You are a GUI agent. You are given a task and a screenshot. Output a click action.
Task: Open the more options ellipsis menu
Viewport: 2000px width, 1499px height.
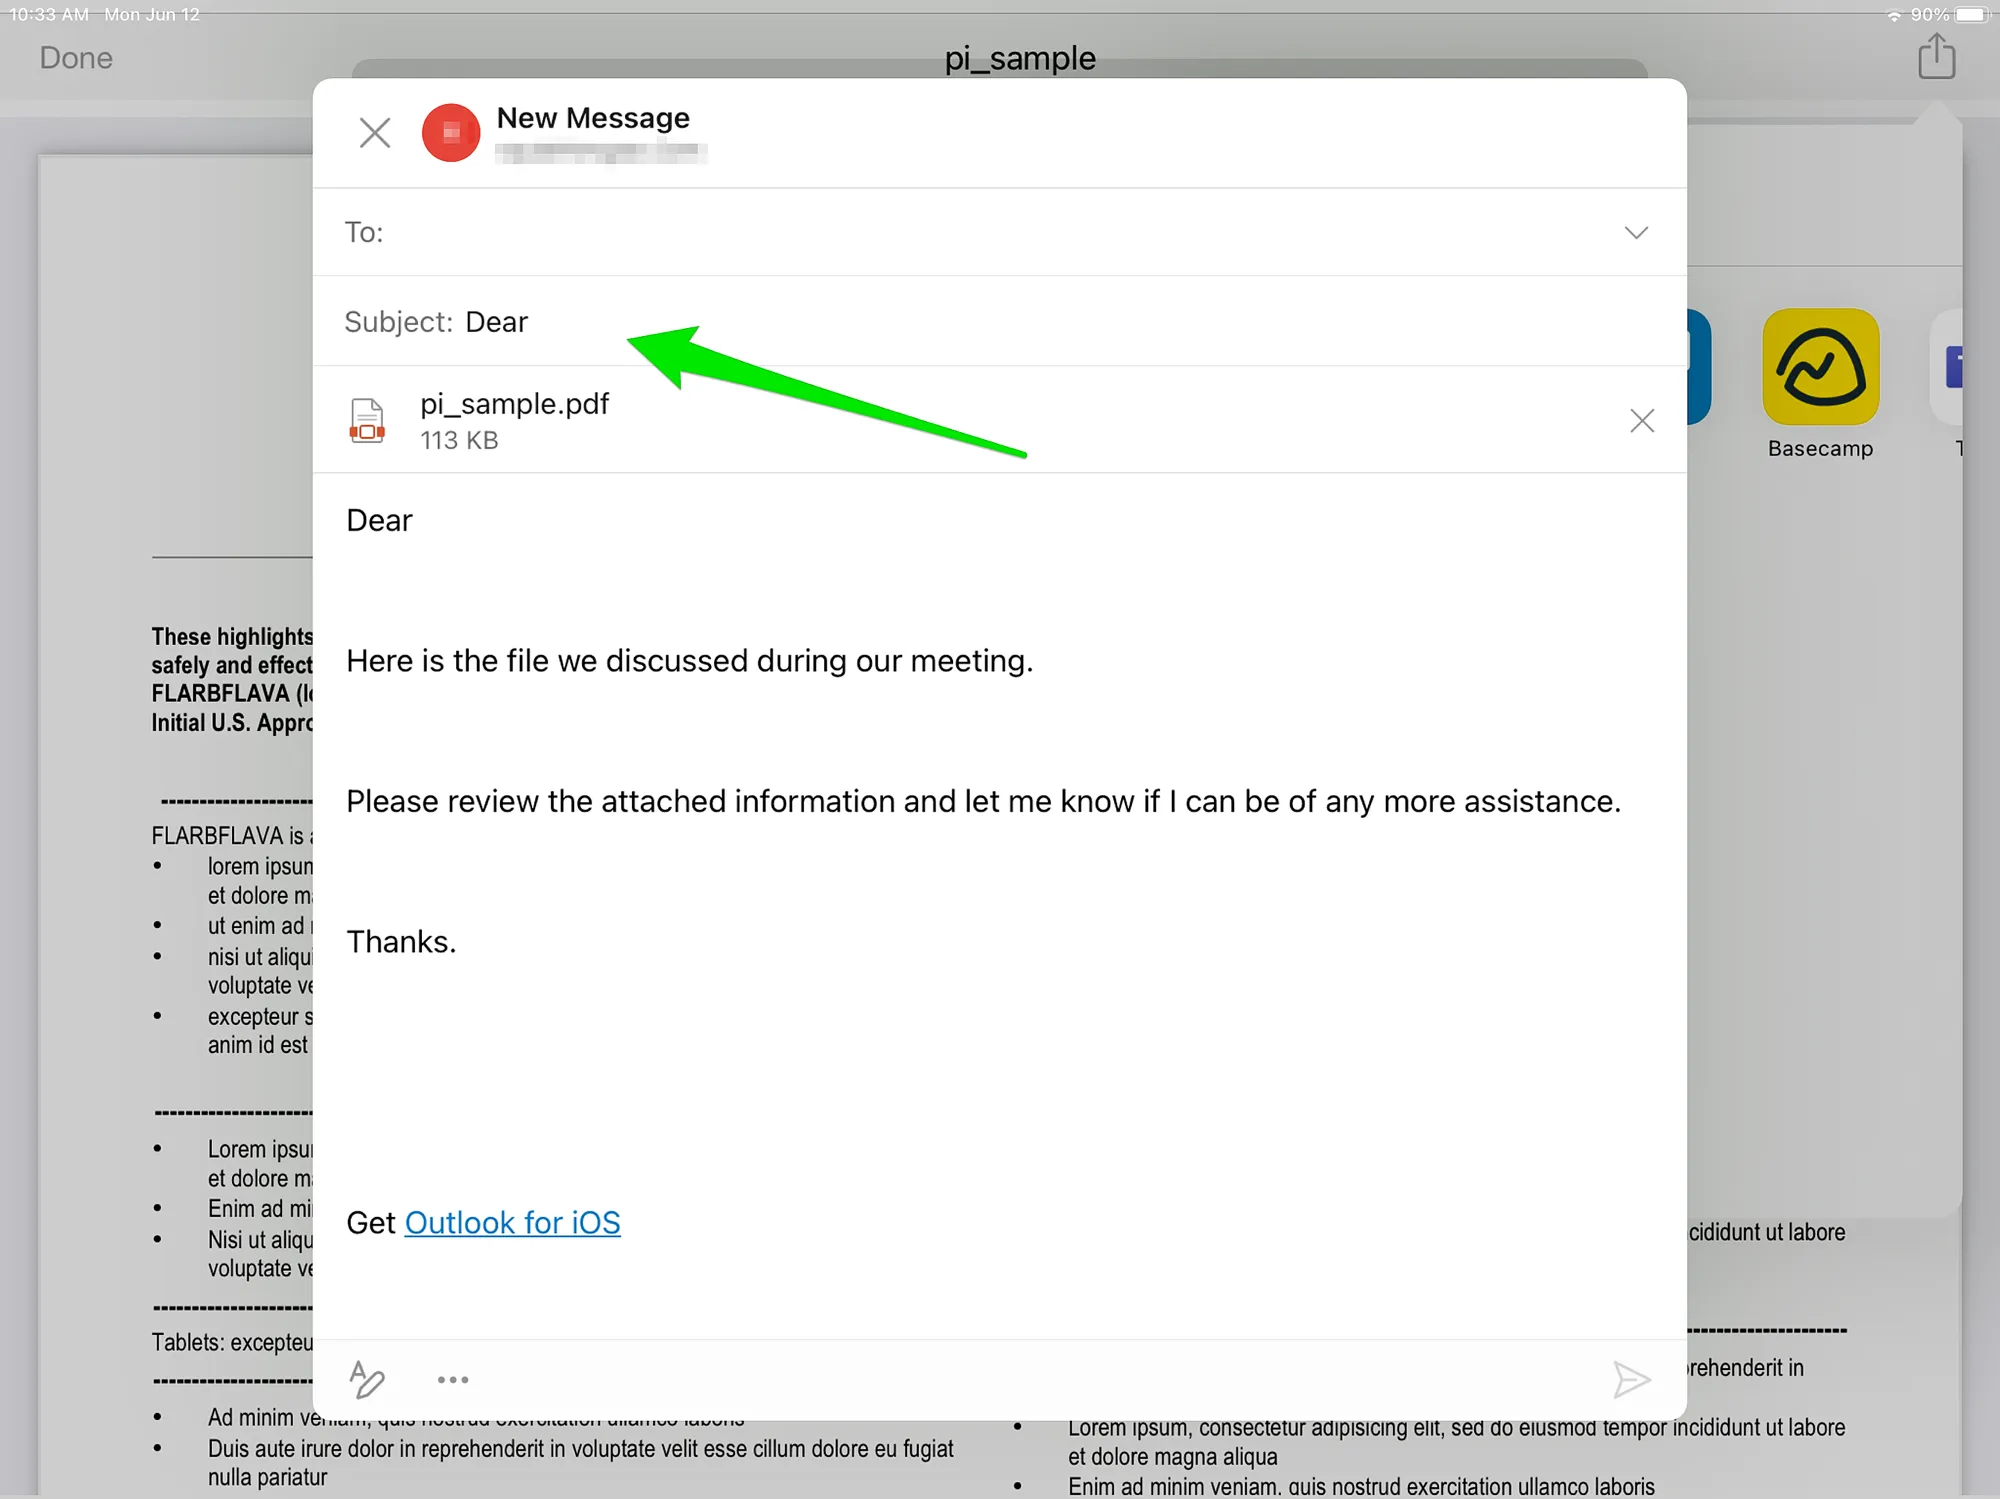click(x=453, y=1380)
